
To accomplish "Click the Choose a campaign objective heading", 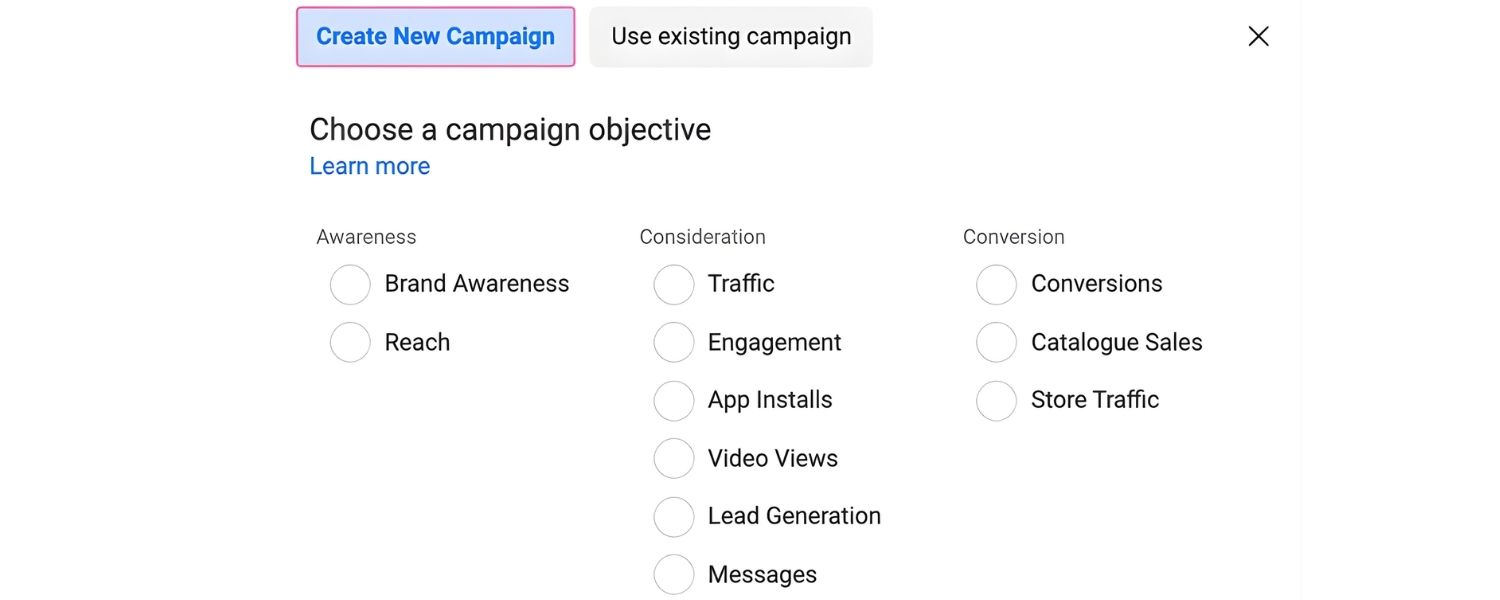I will click(510, 129).
